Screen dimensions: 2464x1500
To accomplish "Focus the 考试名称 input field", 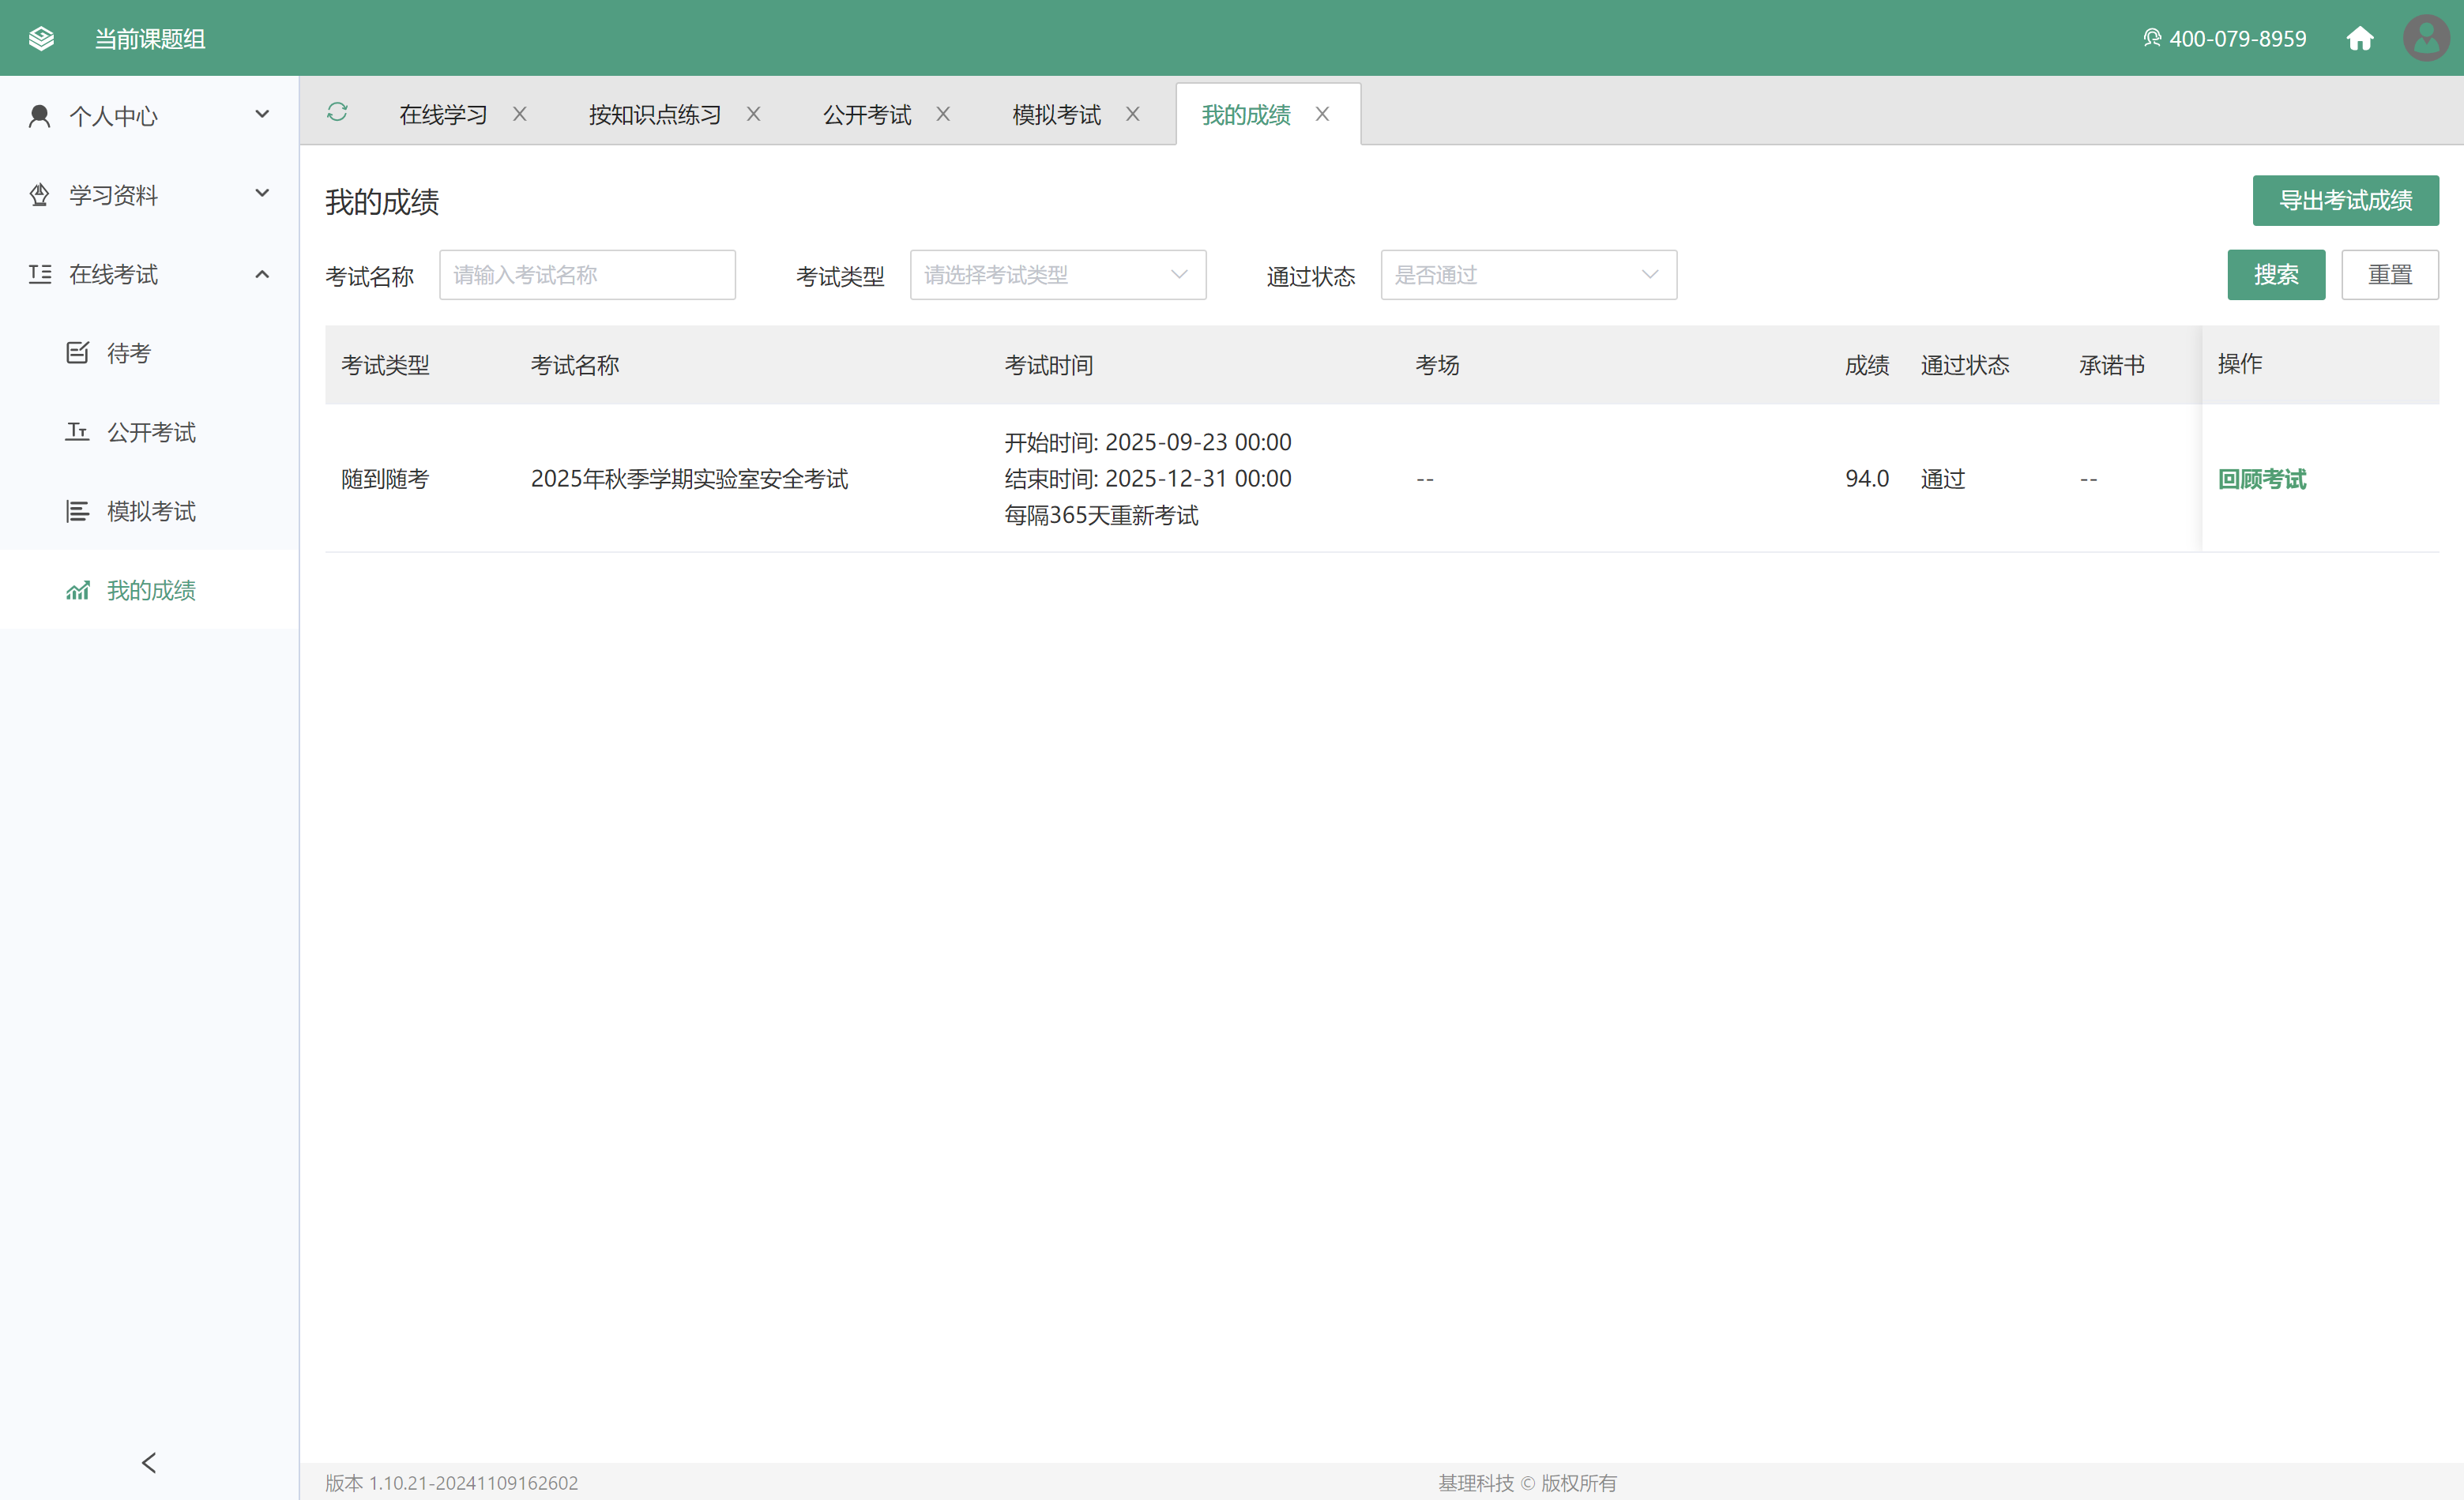I will [588, 275].
